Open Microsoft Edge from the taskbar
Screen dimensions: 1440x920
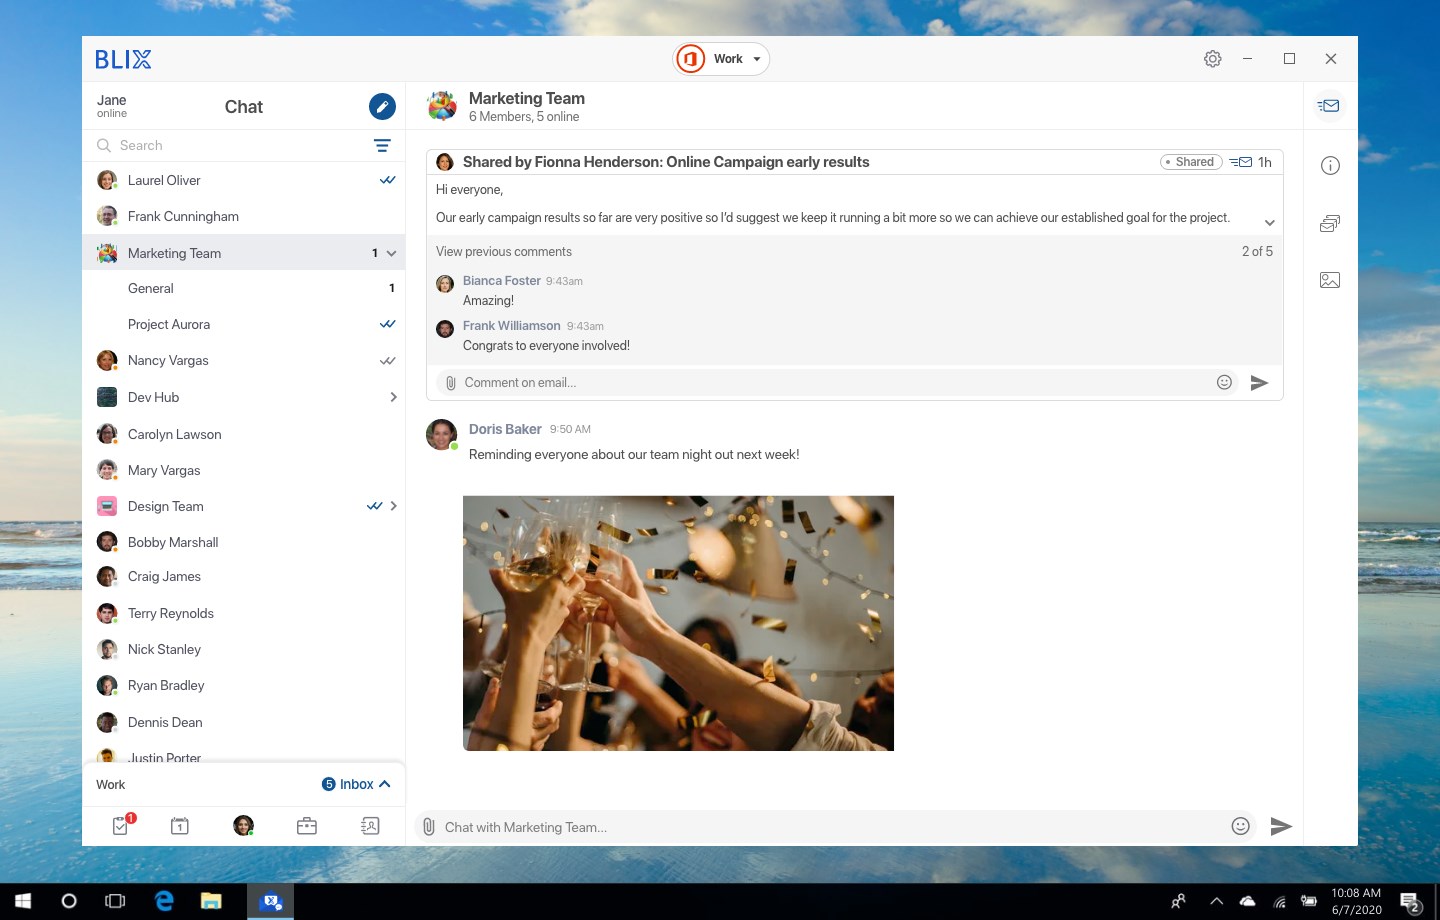tap(164, 901)
